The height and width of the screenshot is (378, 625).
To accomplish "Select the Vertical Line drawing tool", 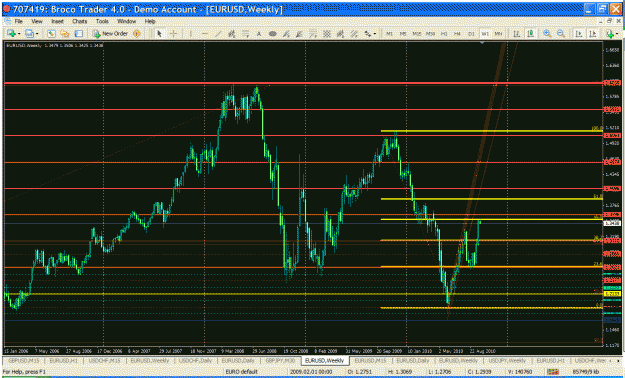I will click(x=191, y=34).
